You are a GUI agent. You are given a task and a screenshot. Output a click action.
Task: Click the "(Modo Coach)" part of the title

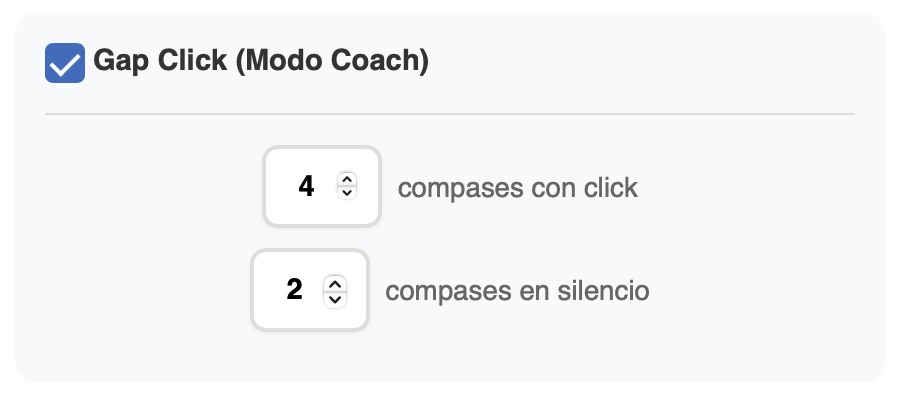click(x=333, y=62)
